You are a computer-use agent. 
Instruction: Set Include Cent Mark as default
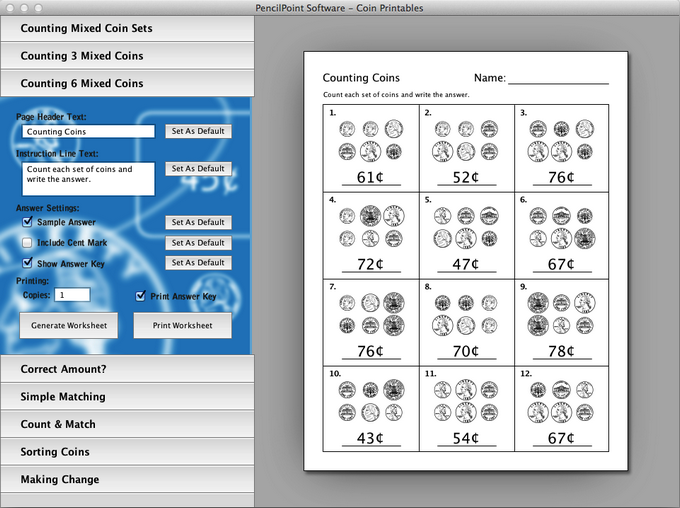[x=197, y=243]
